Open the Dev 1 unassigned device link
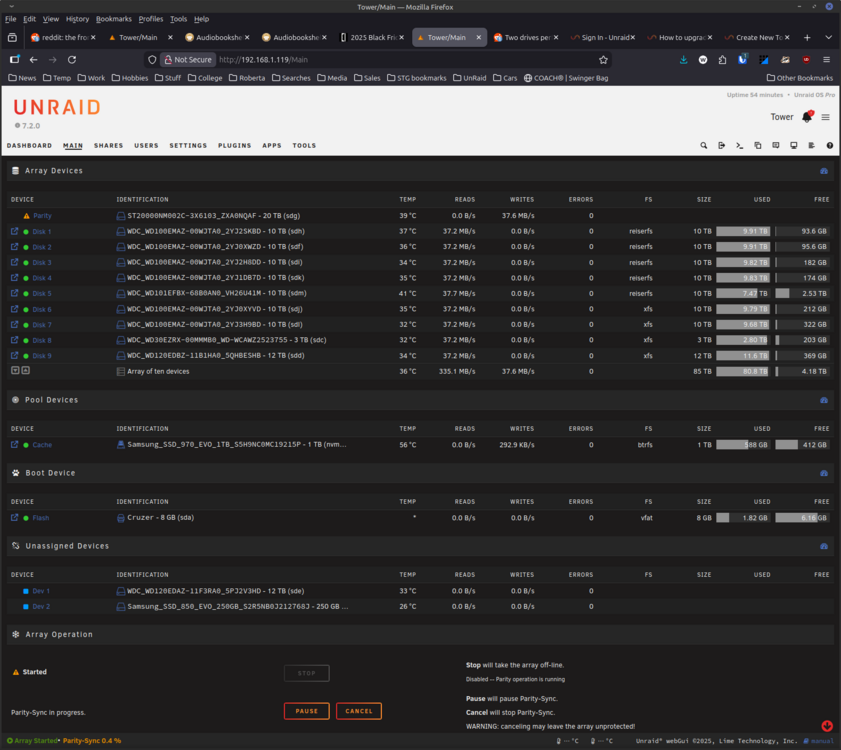 pos(41,591)
